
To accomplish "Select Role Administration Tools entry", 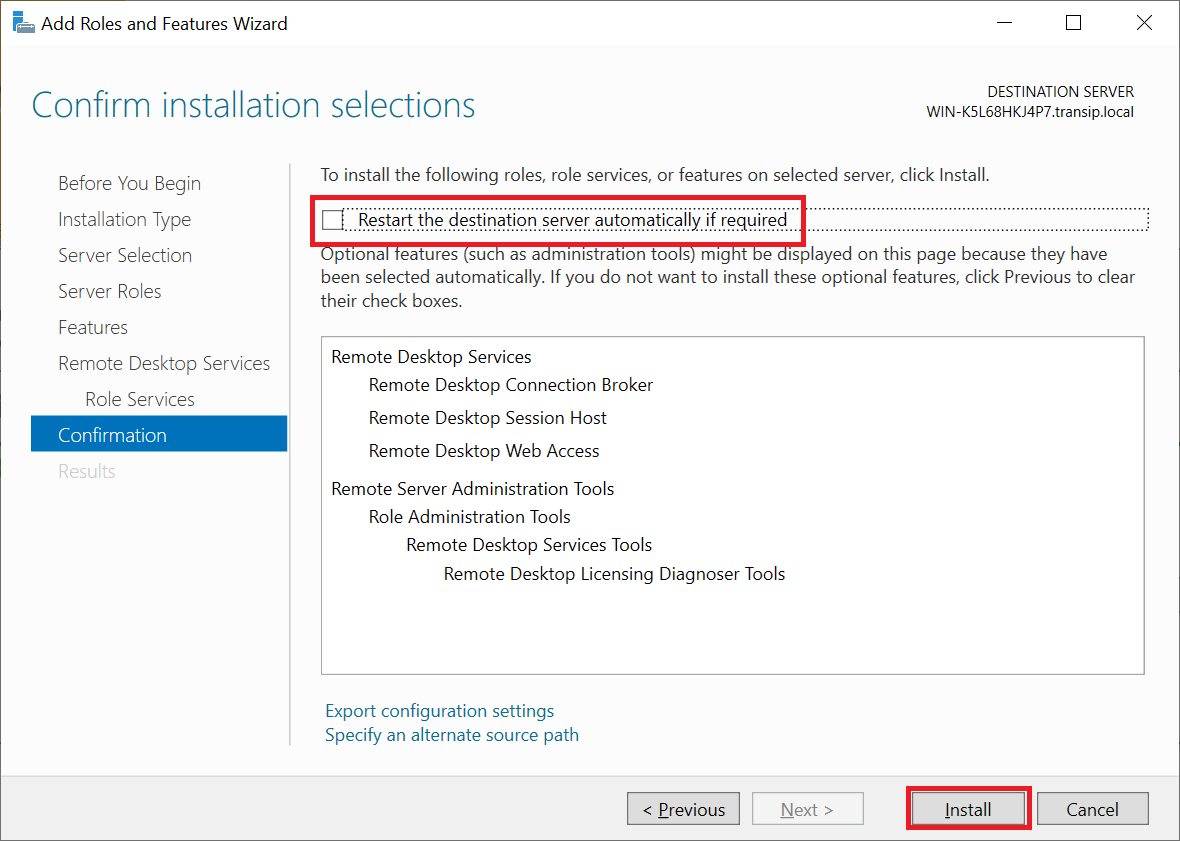I will click(470, 517).
